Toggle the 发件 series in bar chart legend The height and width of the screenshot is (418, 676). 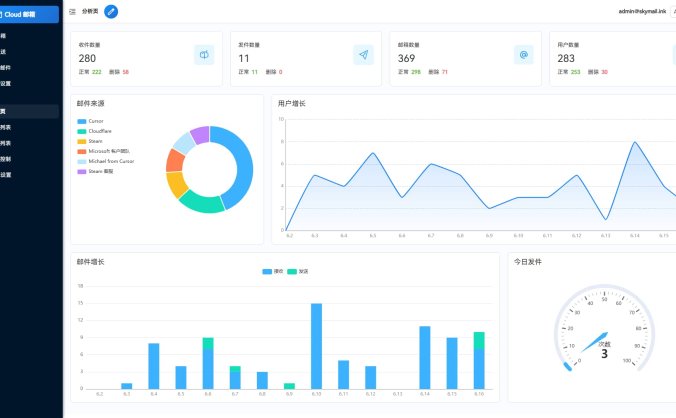click(x=298, y=271)
